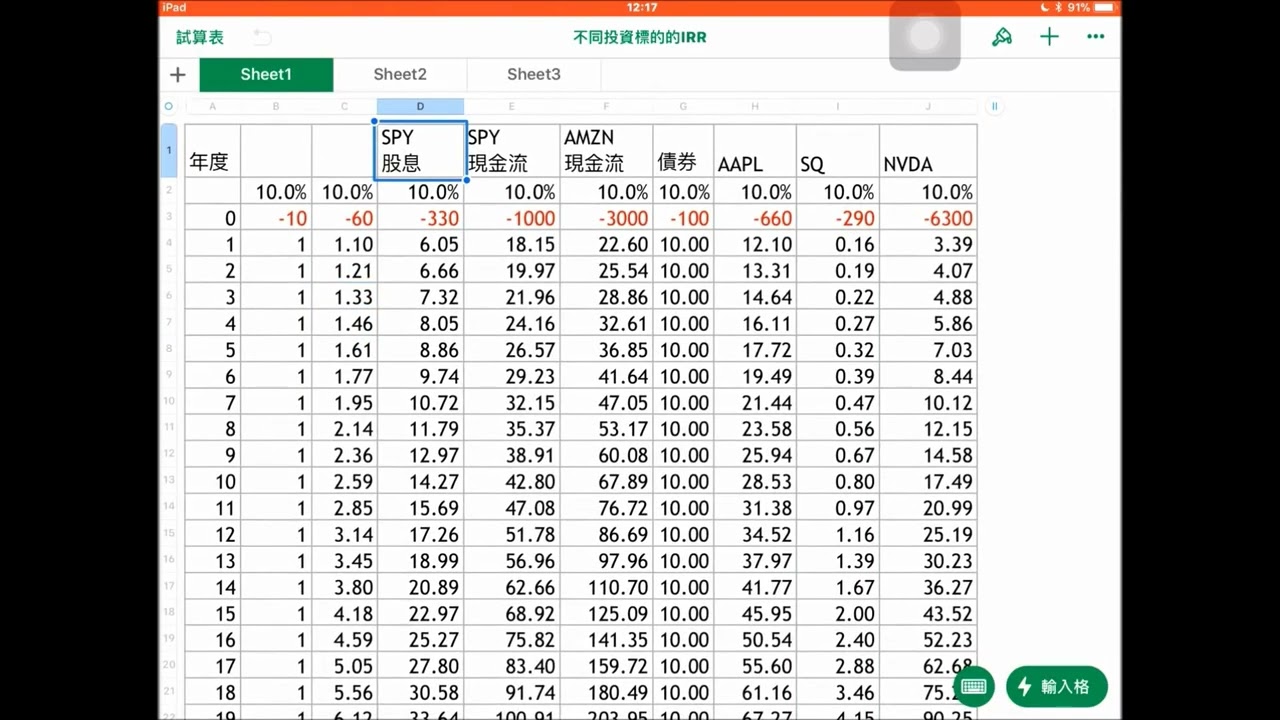
Task: Tap the Do Not Disturb moon icon
Action: point(1045,7)
